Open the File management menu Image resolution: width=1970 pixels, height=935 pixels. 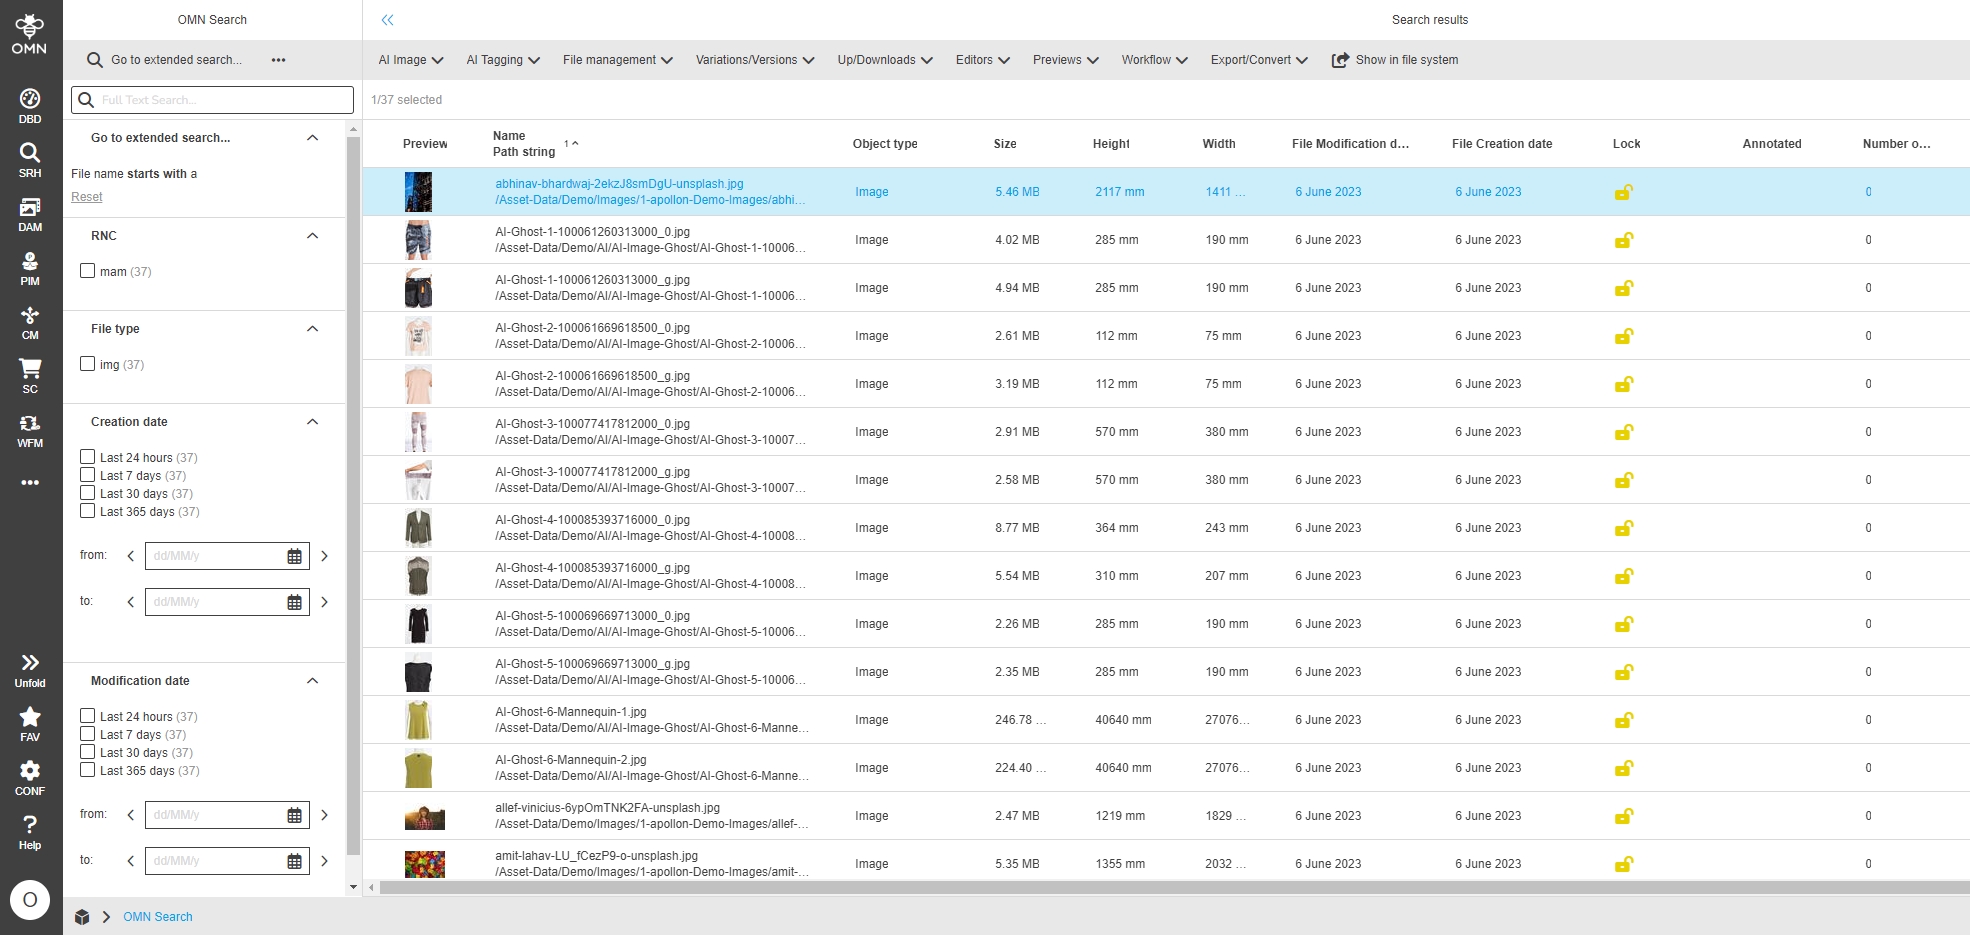click(x=617, y=60)
